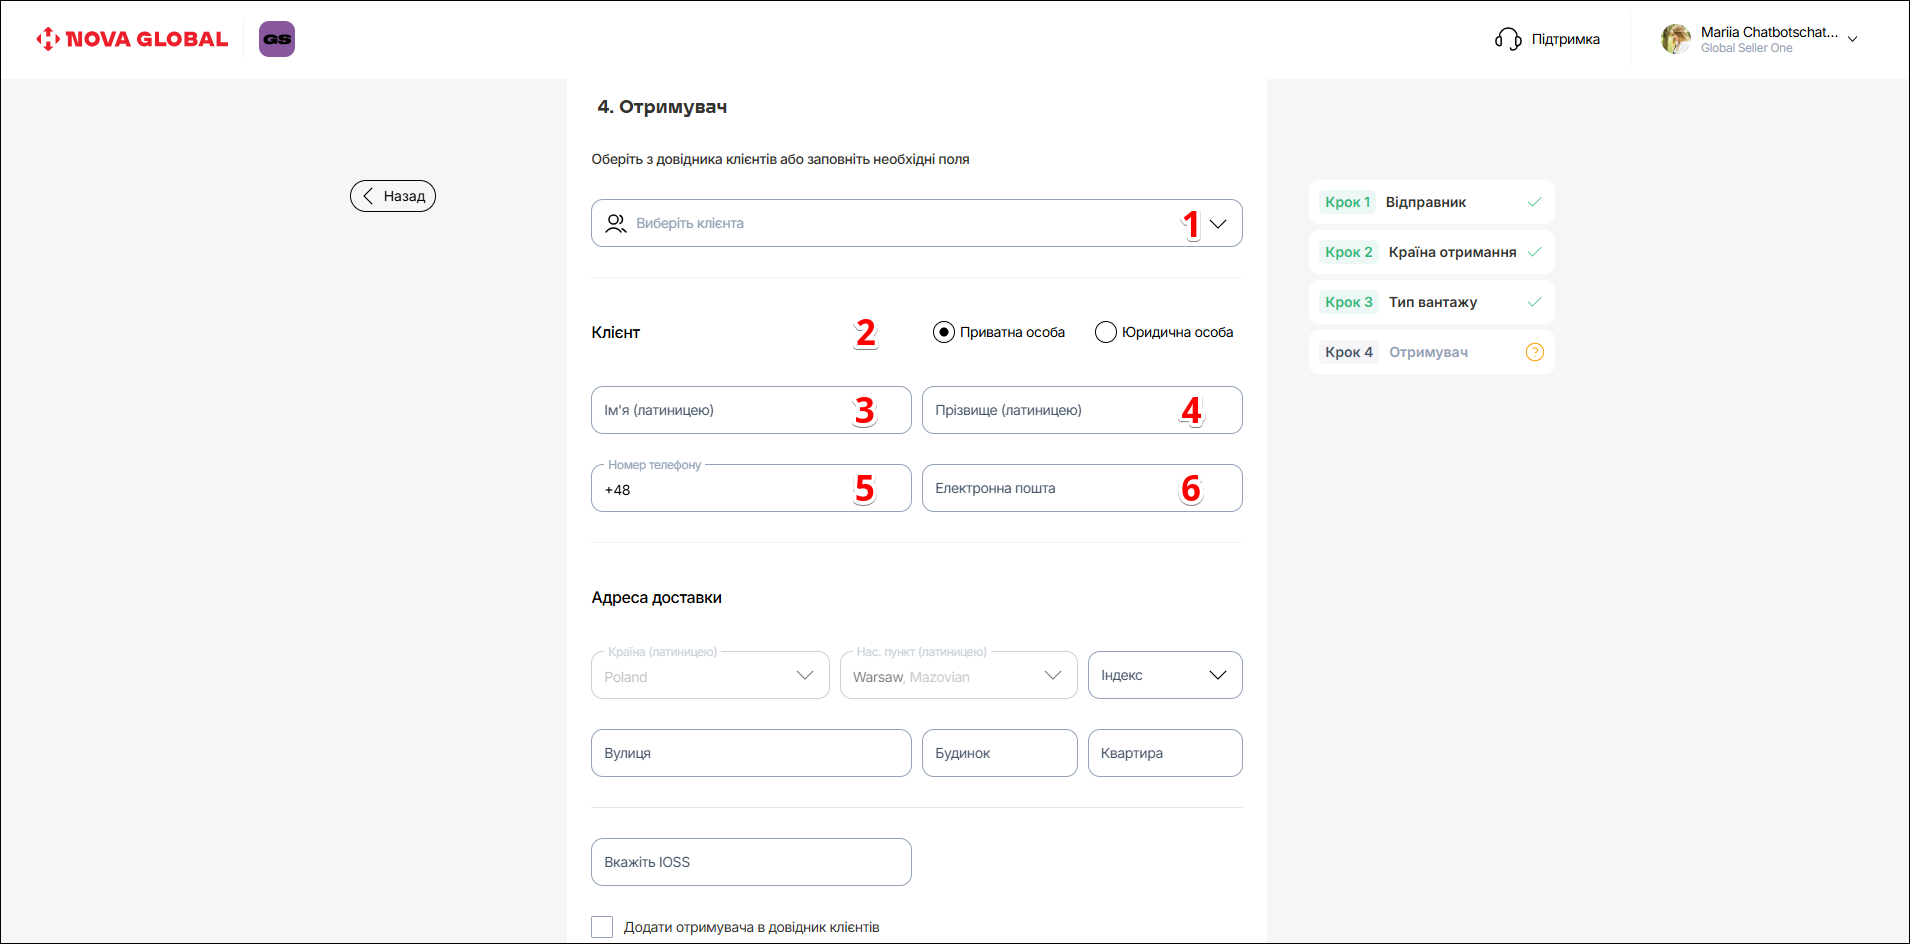Click the Електронна пошта input field
Screen dimensions: 1910x944
point(1050,488)
